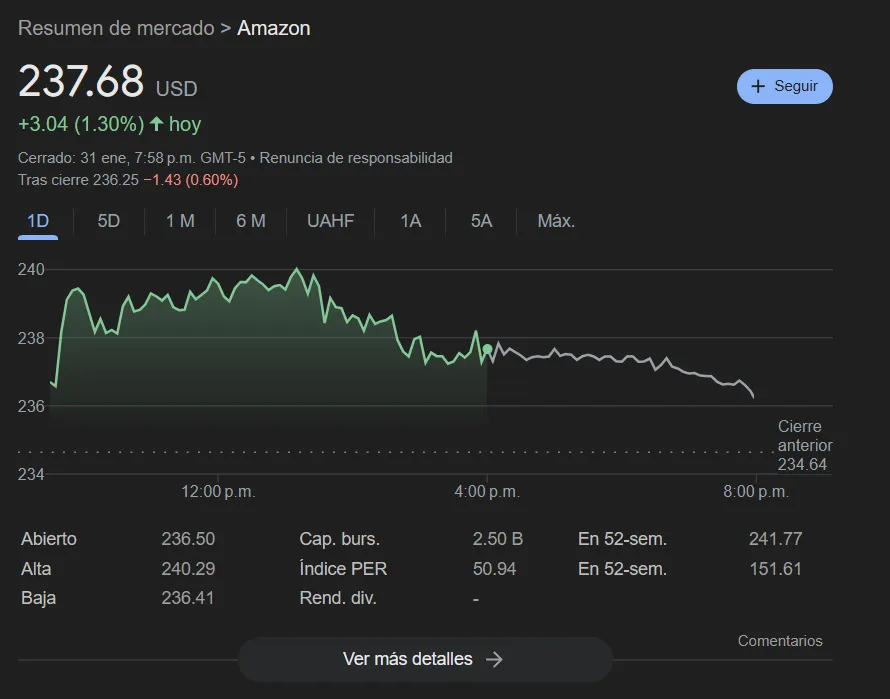Select the 1D range tab
Screen dimensions: 890x699
point(38,221)
